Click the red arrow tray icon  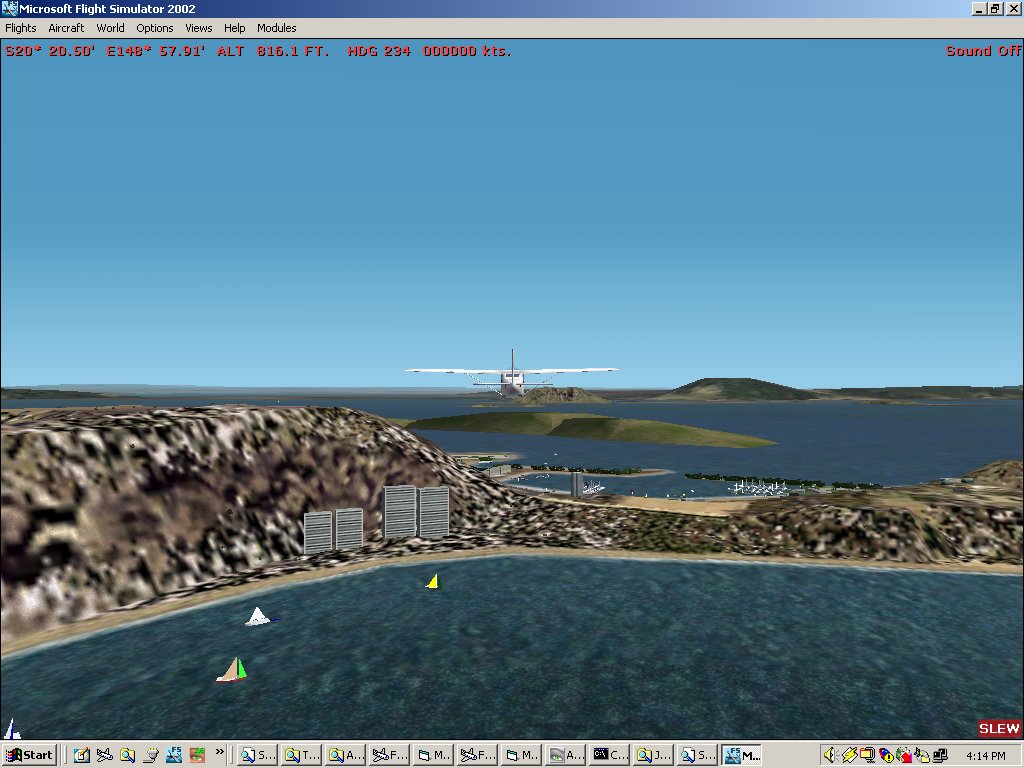coord(904,756)
